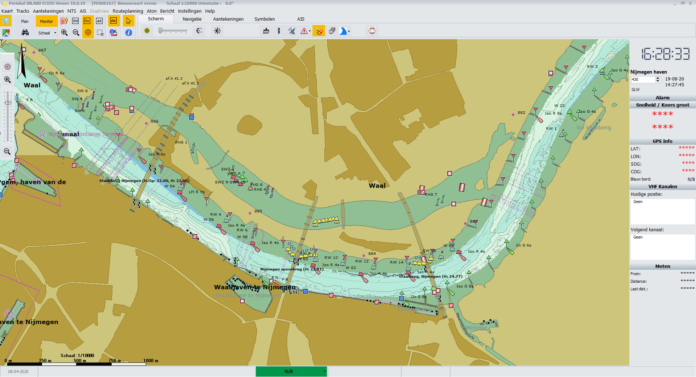Toggle the Plan mode button

pyautogui.click(x=25, y=21)
